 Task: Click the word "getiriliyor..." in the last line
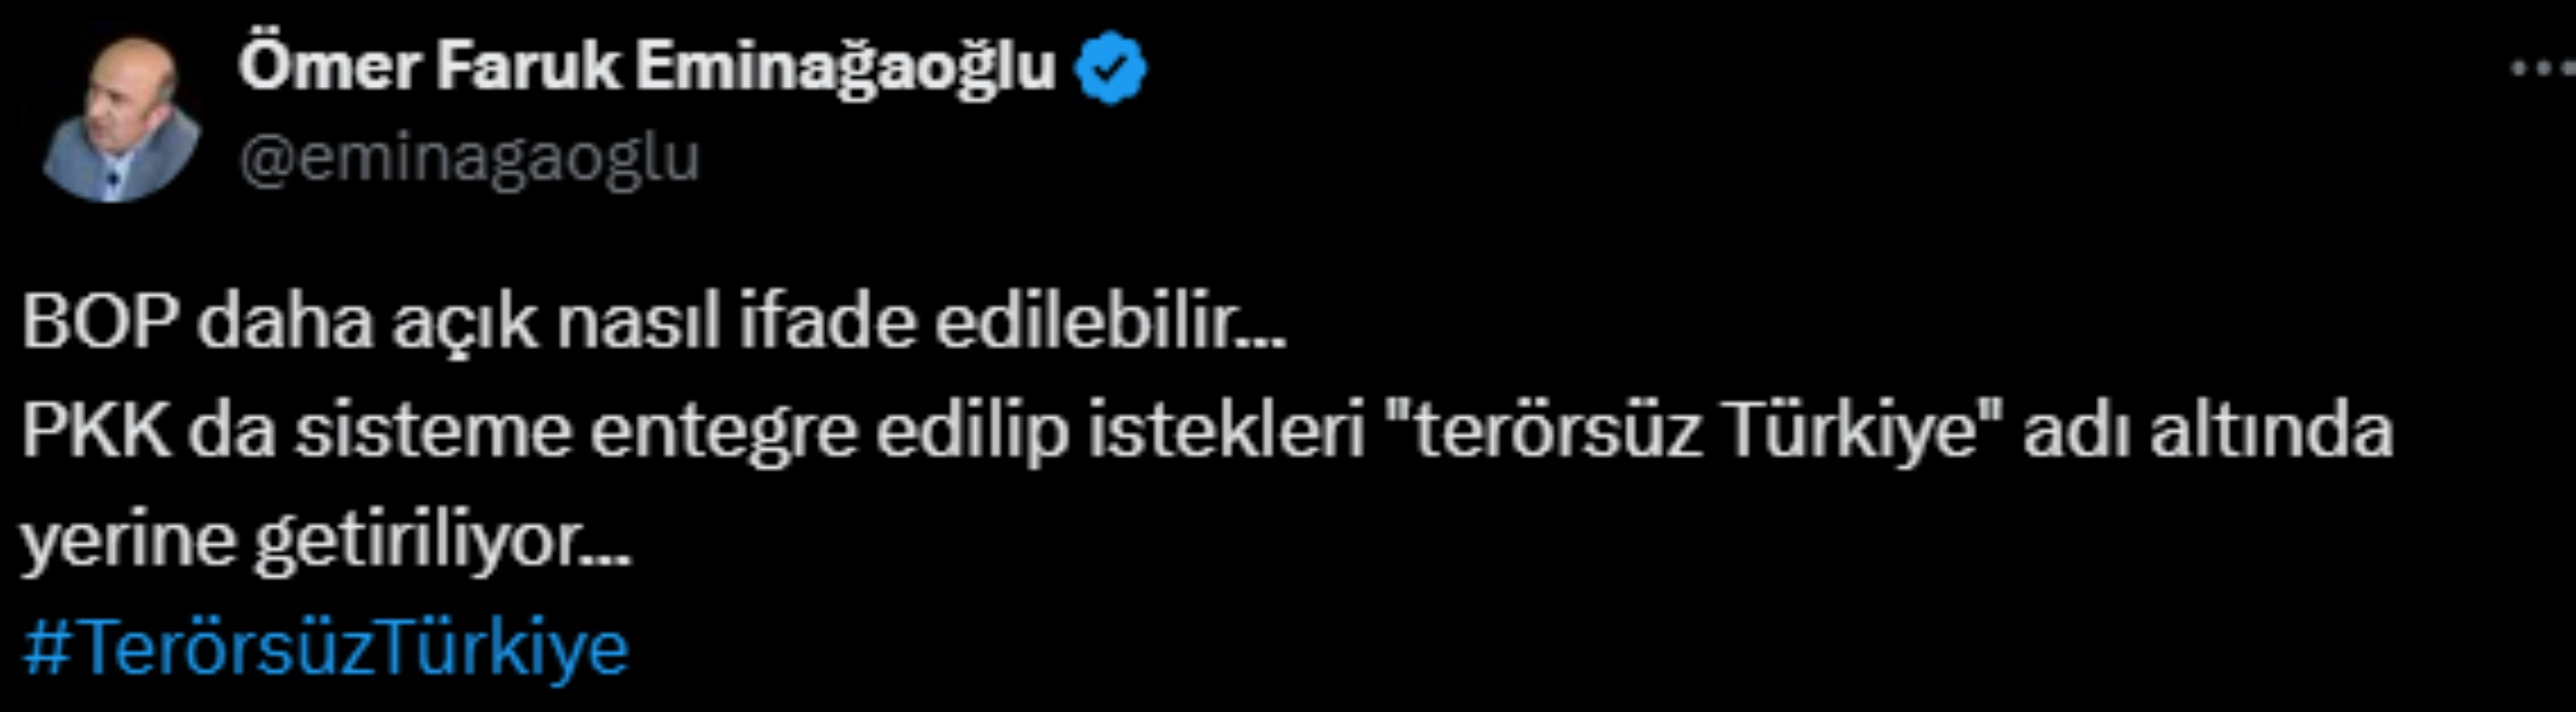pyautogui.click(x=442, y=544)
